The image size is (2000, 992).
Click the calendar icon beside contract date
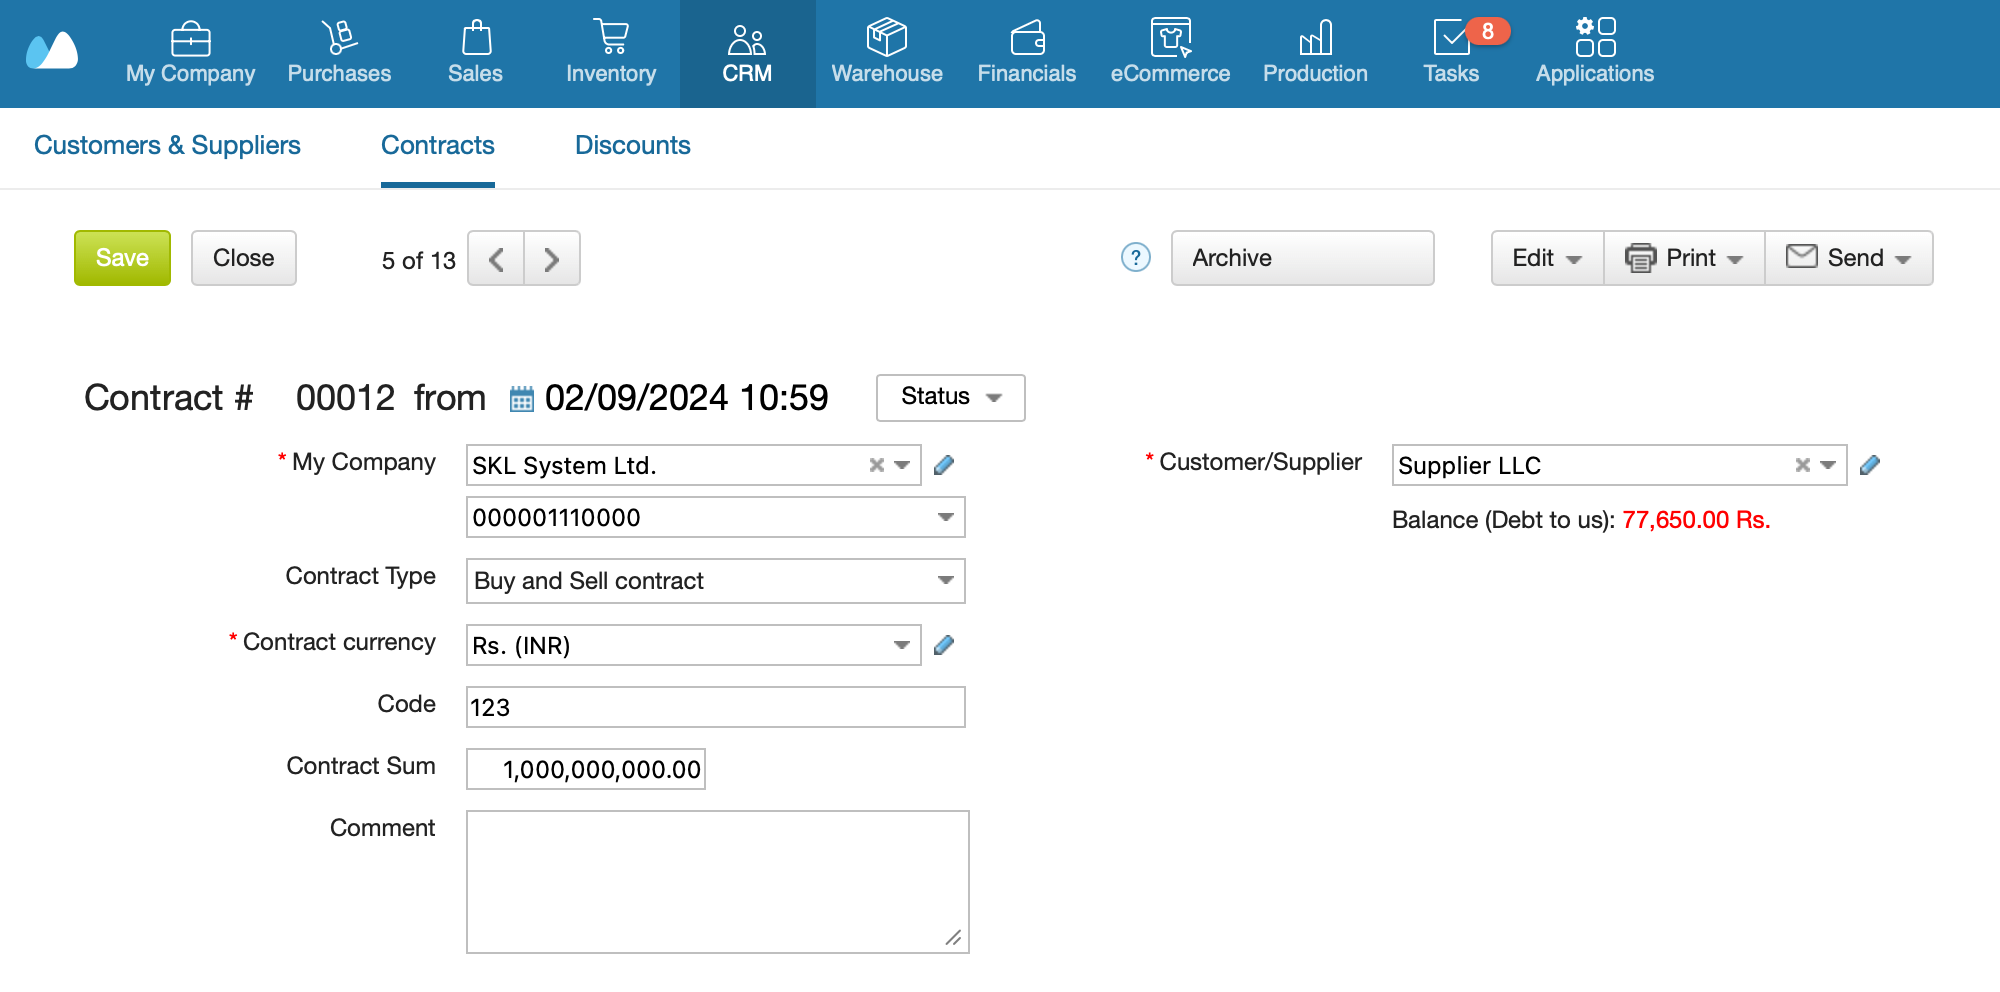click(x=521, y=399)
